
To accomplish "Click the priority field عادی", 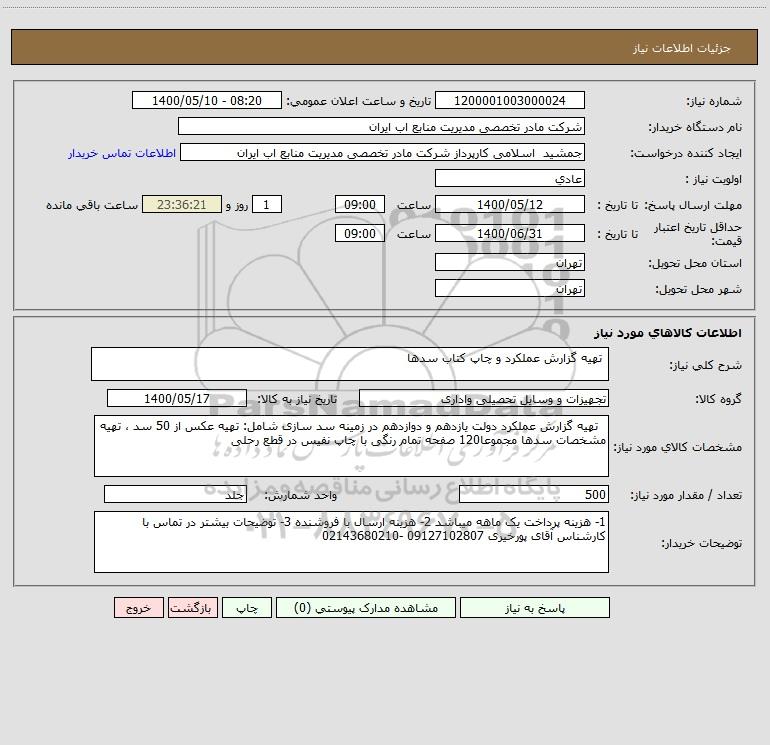I will click(x=510, y=178).
